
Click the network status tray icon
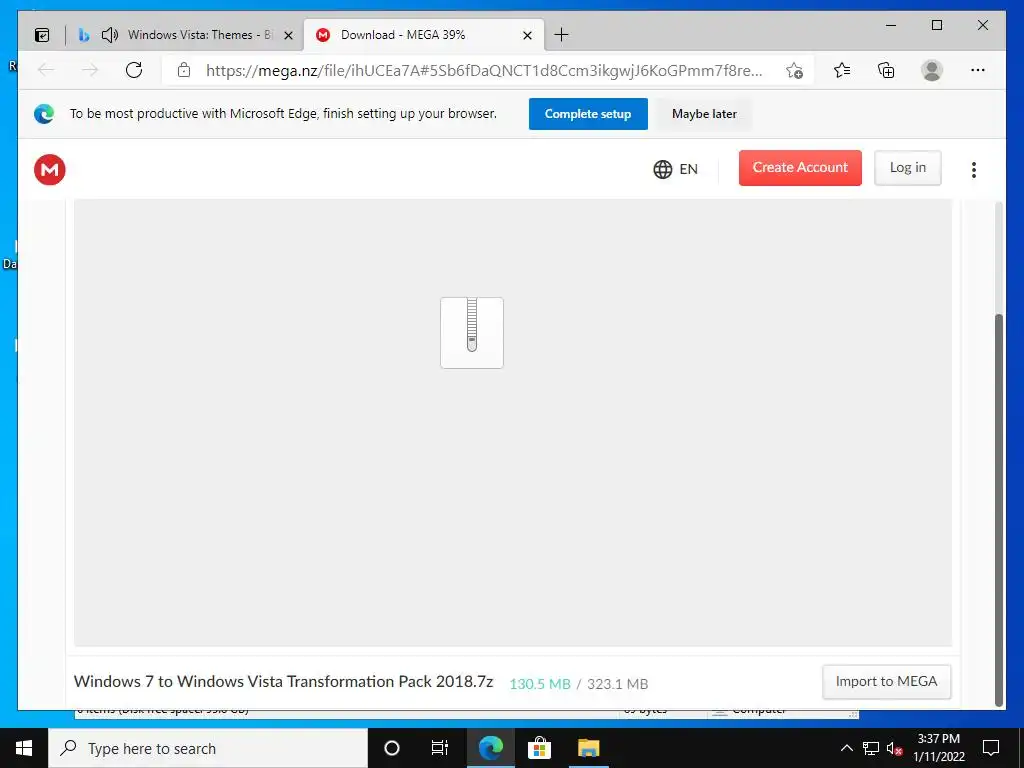(871, 748)
